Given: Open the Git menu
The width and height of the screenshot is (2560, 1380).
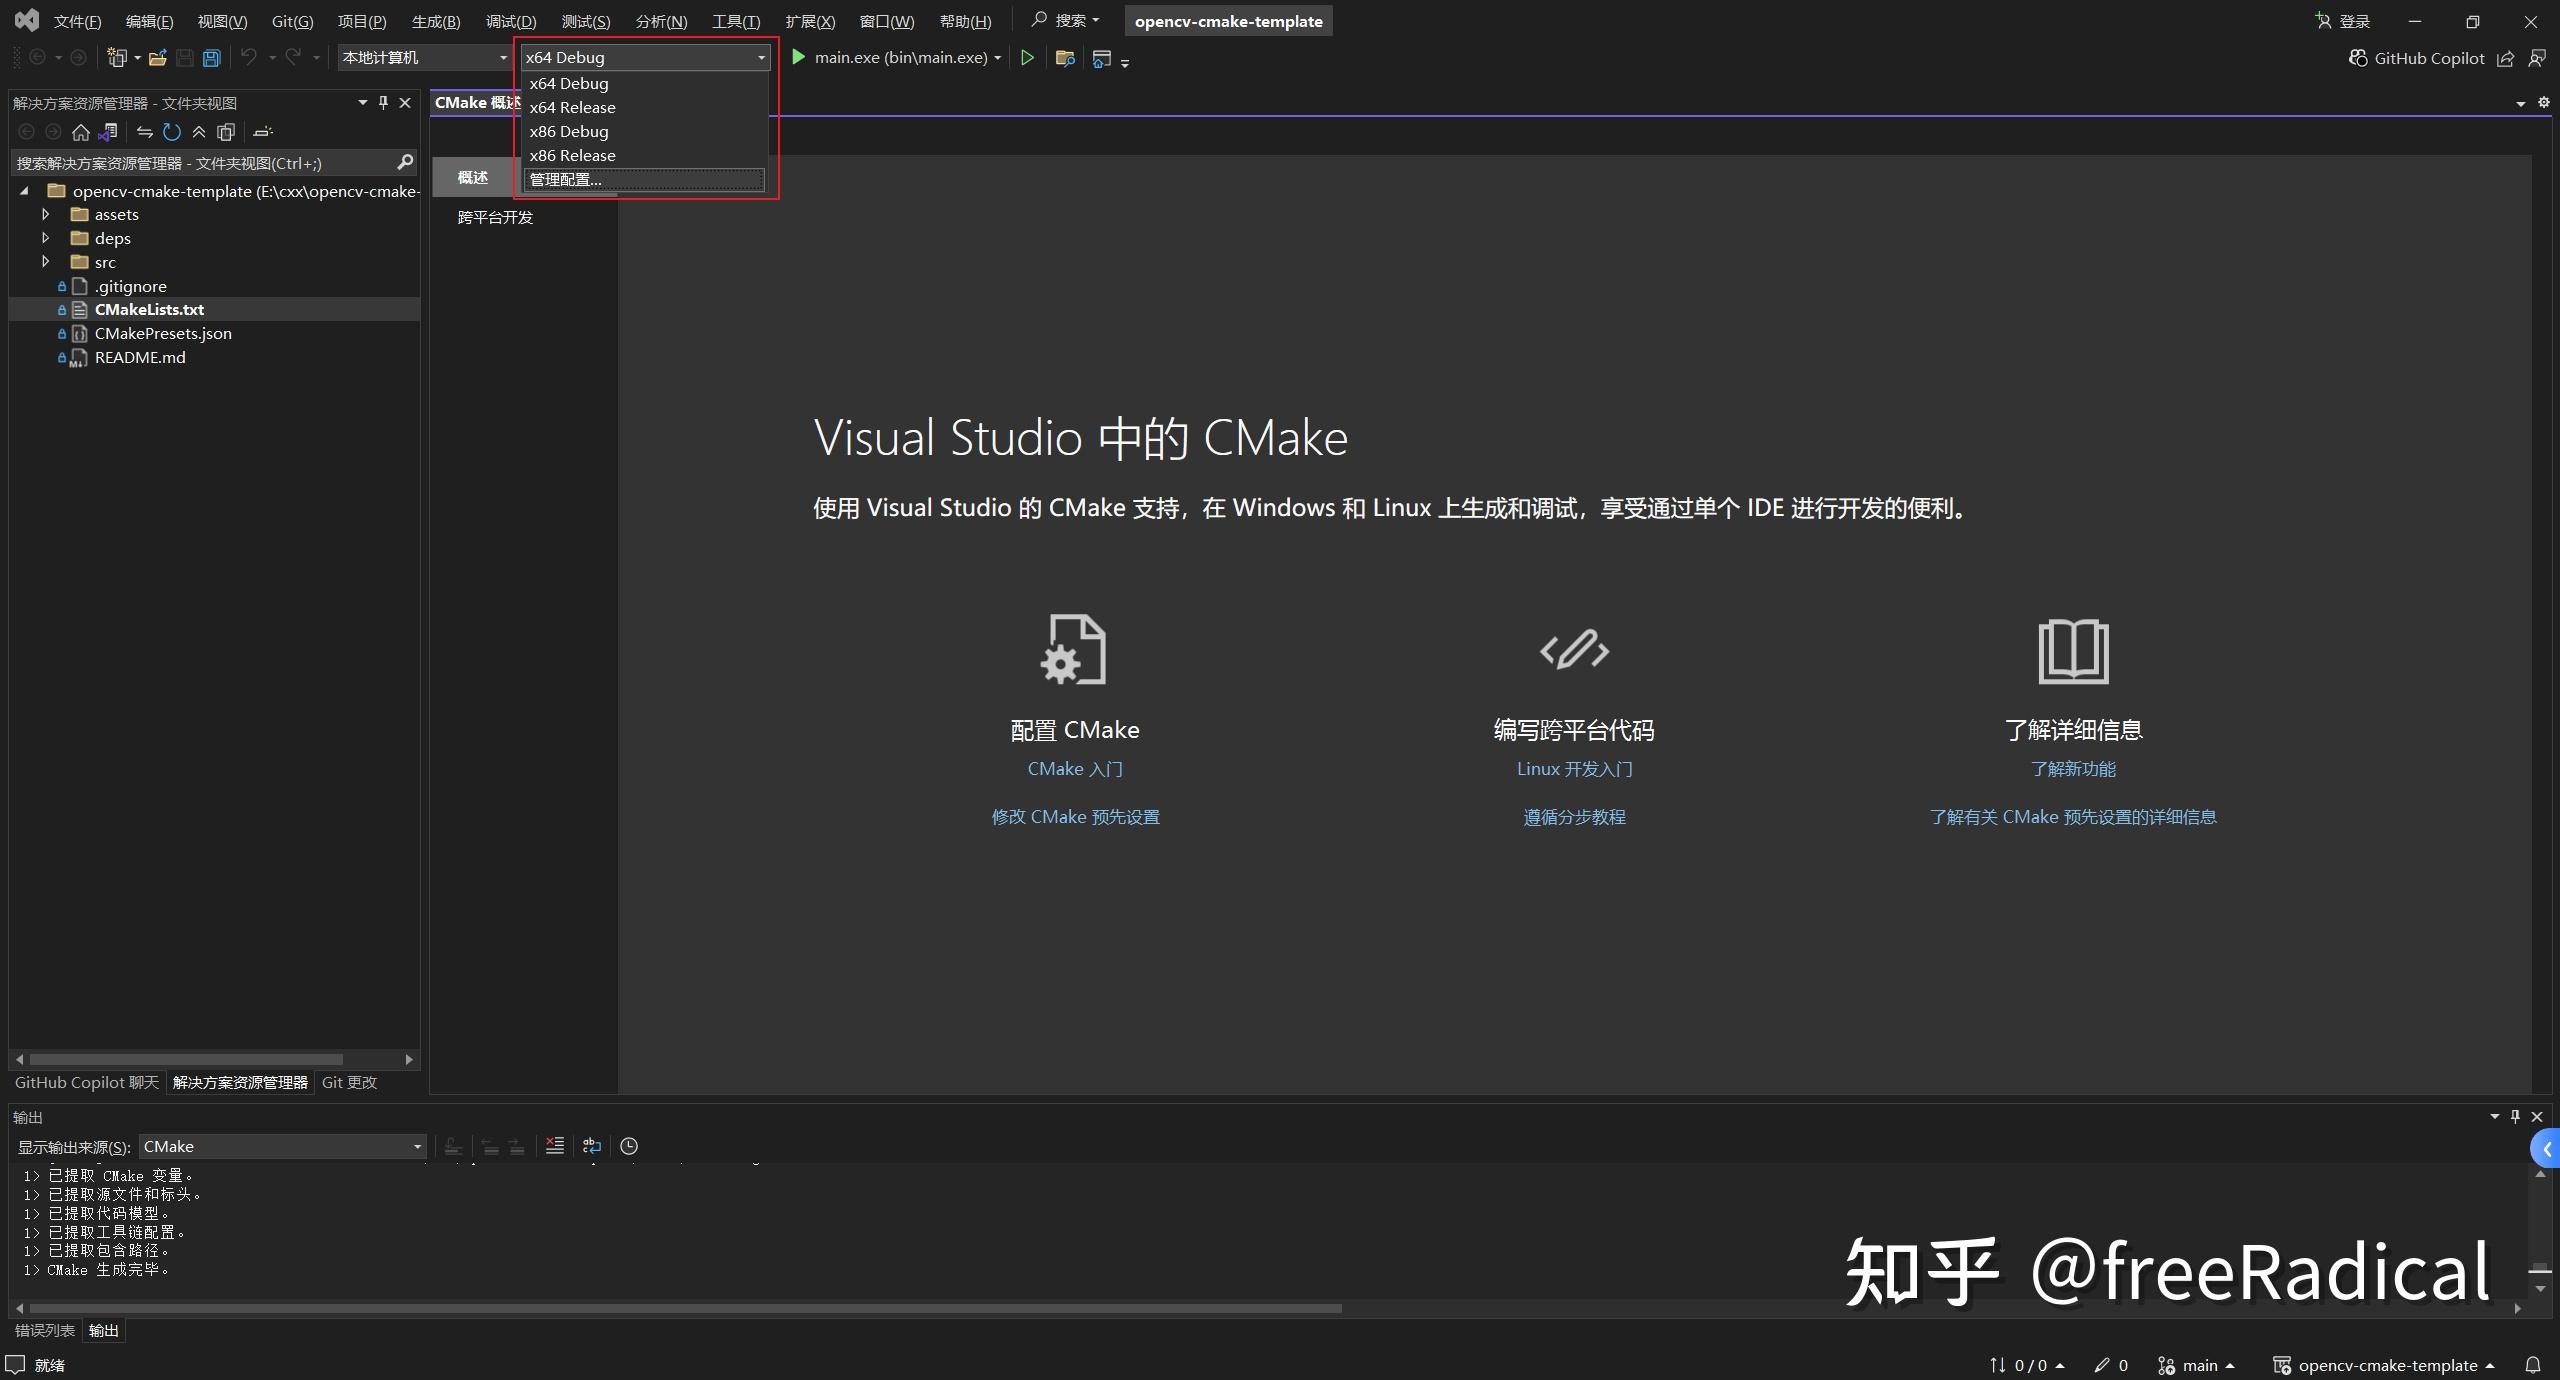Looking at the screenshot, I should click(x=291, y=20).
